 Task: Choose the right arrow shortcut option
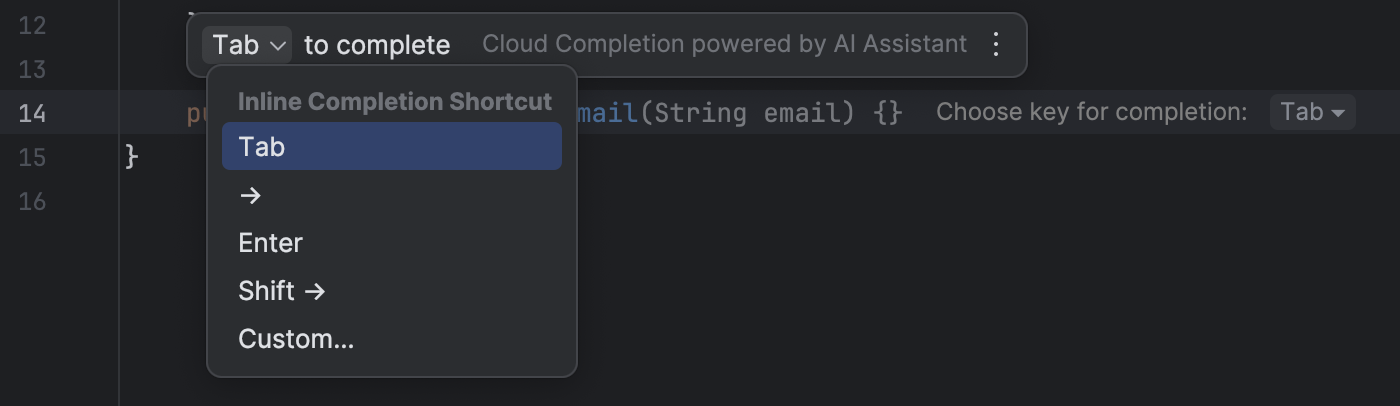click(x=392, y=195)
